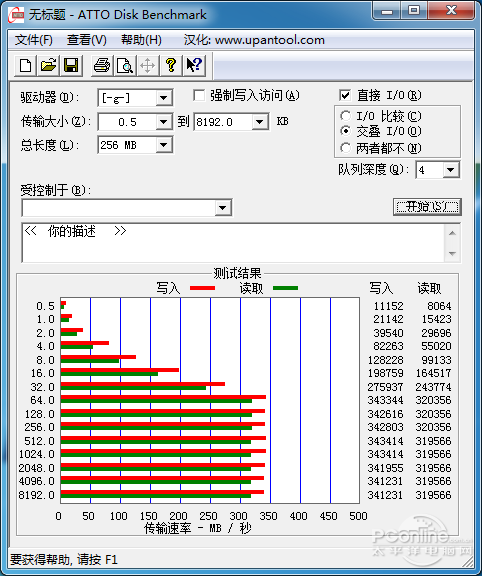This screenshot has height=576, width=482.
Task: Choose the 两者都不 radio option
Action: pyautogui.click(x=345, y=148)
